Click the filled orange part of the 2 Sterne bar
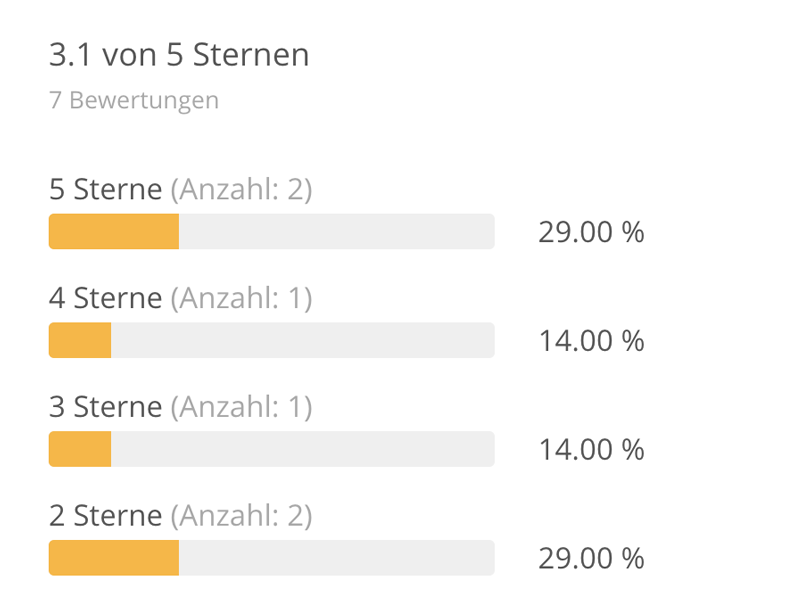This screenshot has width=800, height=600. 114,558
